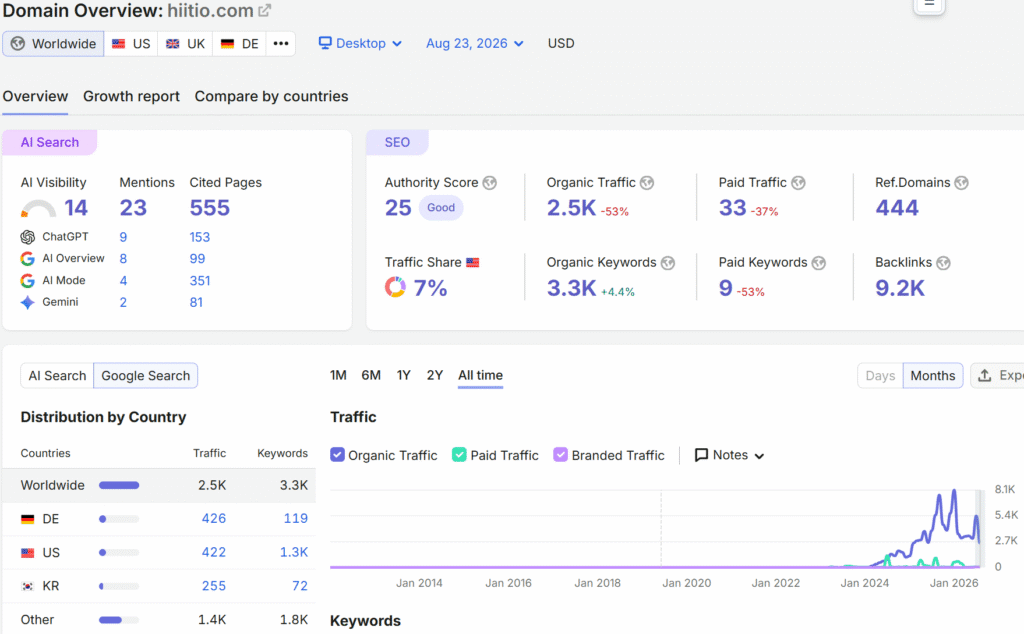The width and height of the screenshot is (1024, 634).
Task: Select the 1M time range
Action: (338, 375)
